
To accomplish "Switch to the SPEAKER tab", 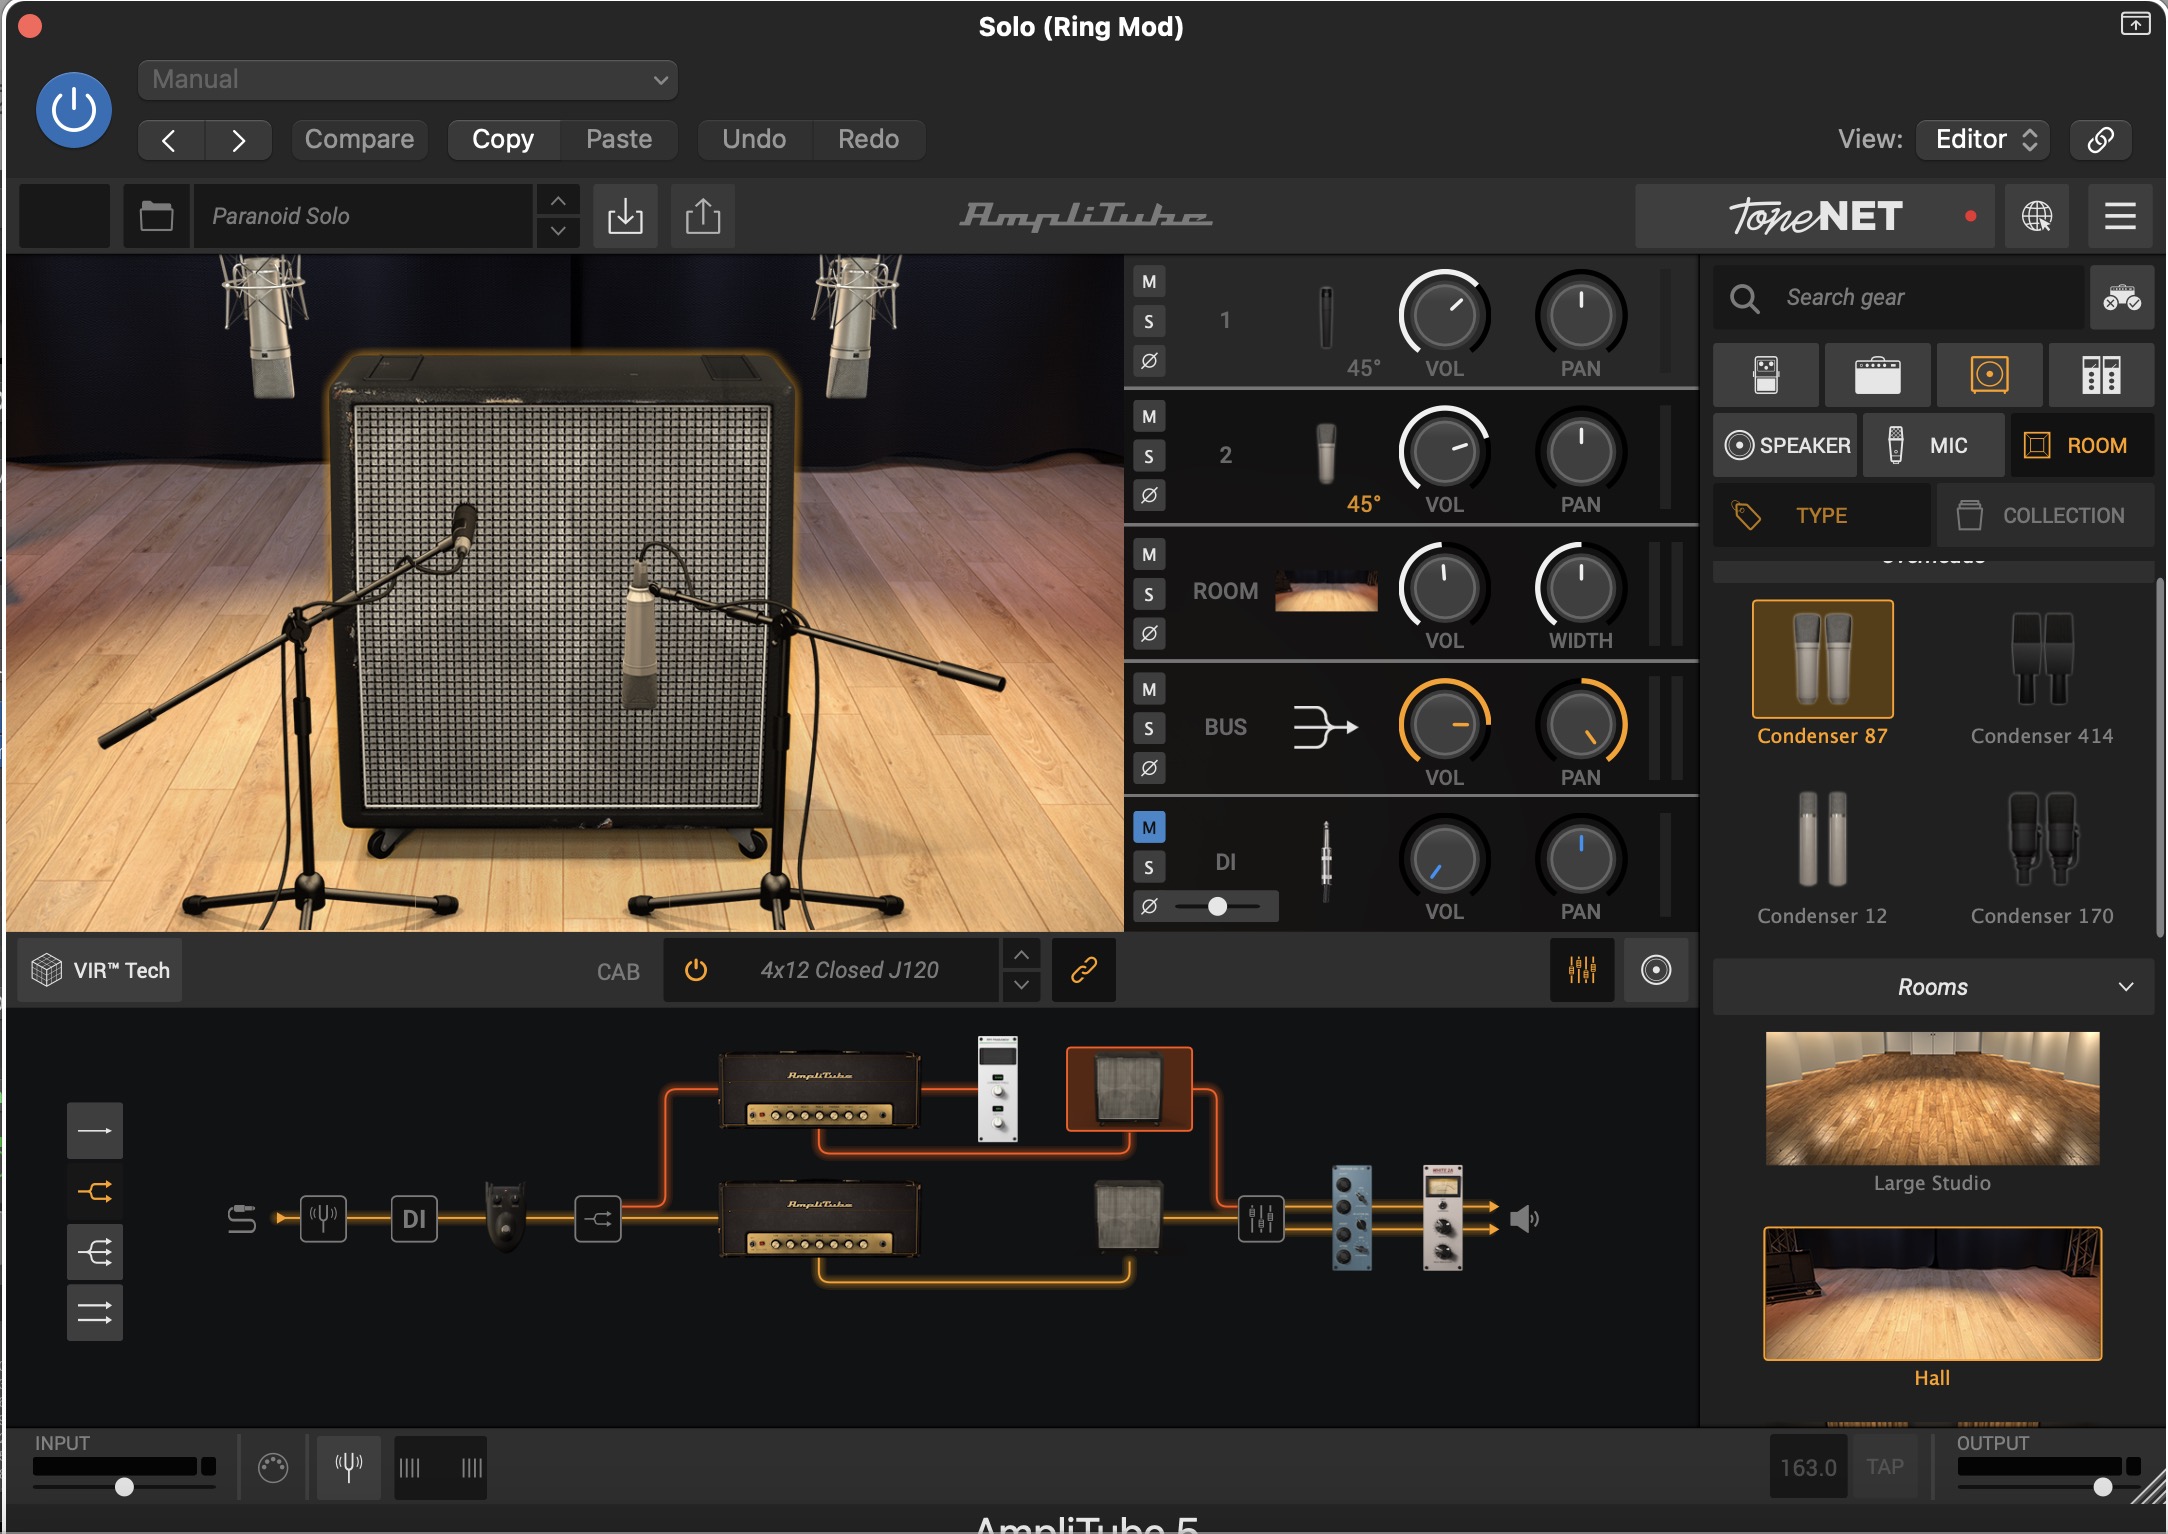I will [1786, 445].
